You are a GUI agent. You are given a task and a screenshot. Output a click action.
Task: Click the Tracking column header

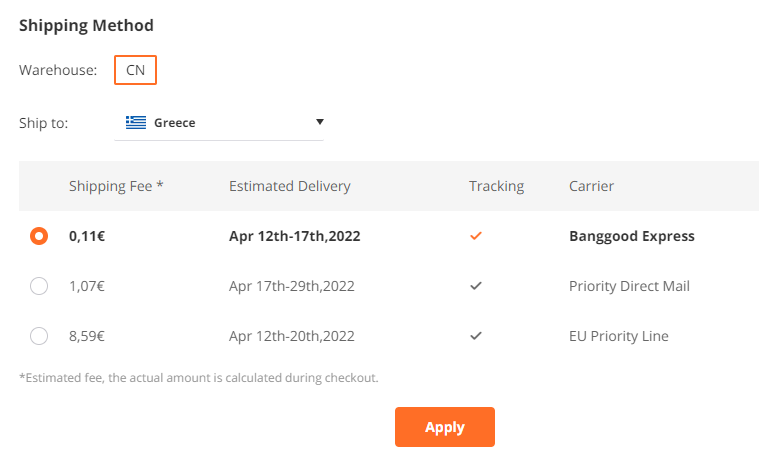(x=497, y=186)
